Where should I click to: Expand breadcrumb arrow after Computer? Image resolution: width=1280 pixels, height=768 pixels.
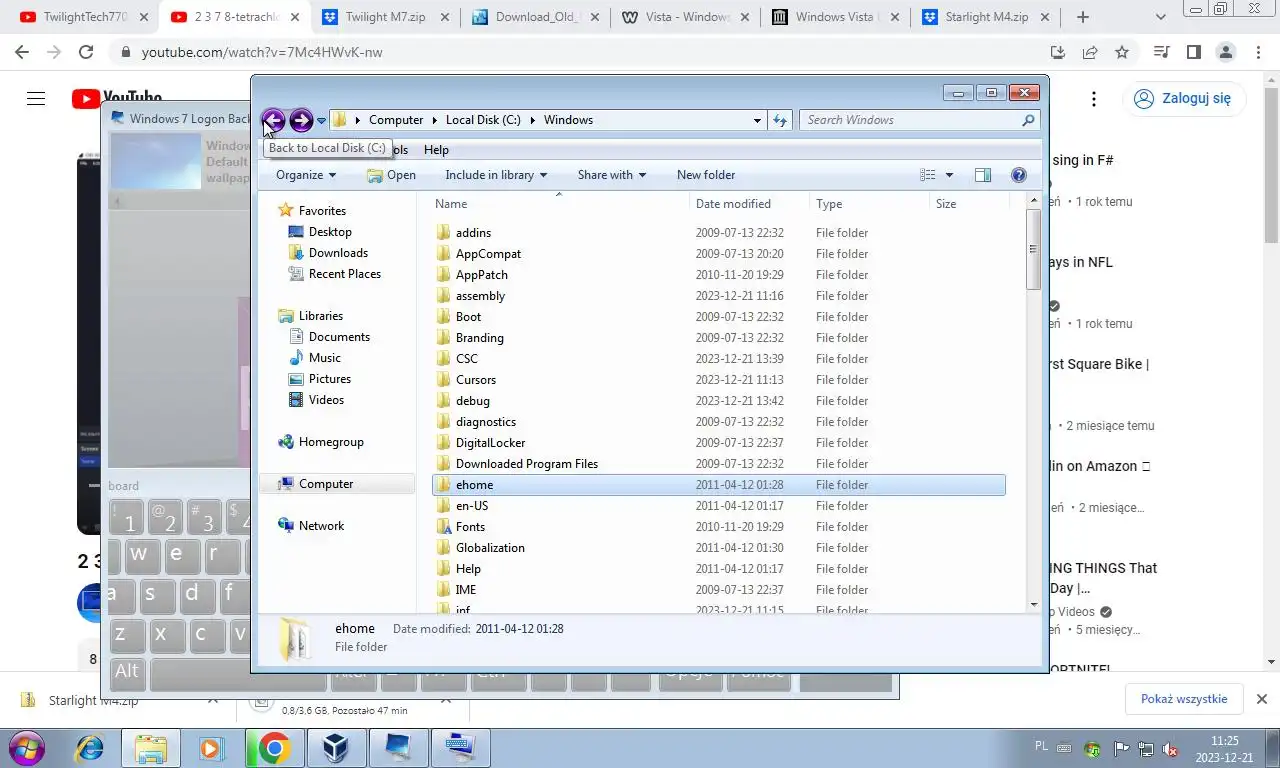click(435, 120)
